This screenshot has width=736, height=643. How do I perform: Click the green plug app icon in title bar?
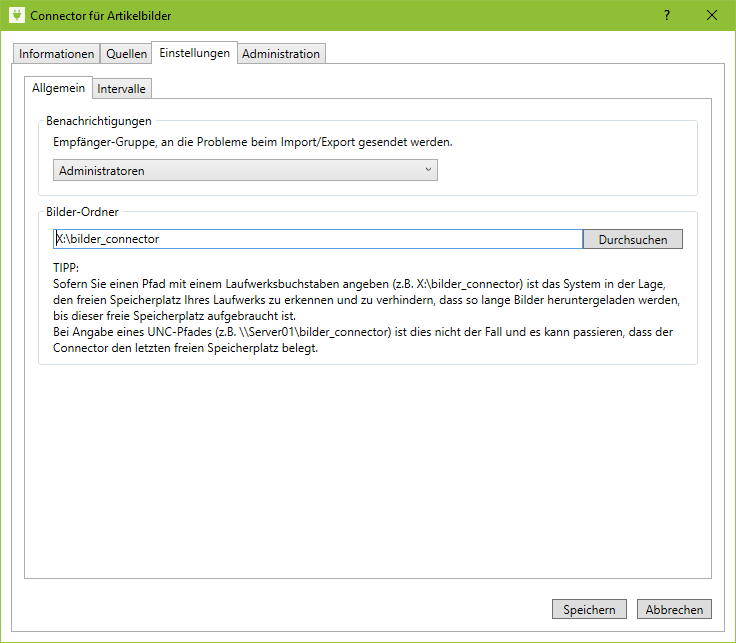[16, 16]
